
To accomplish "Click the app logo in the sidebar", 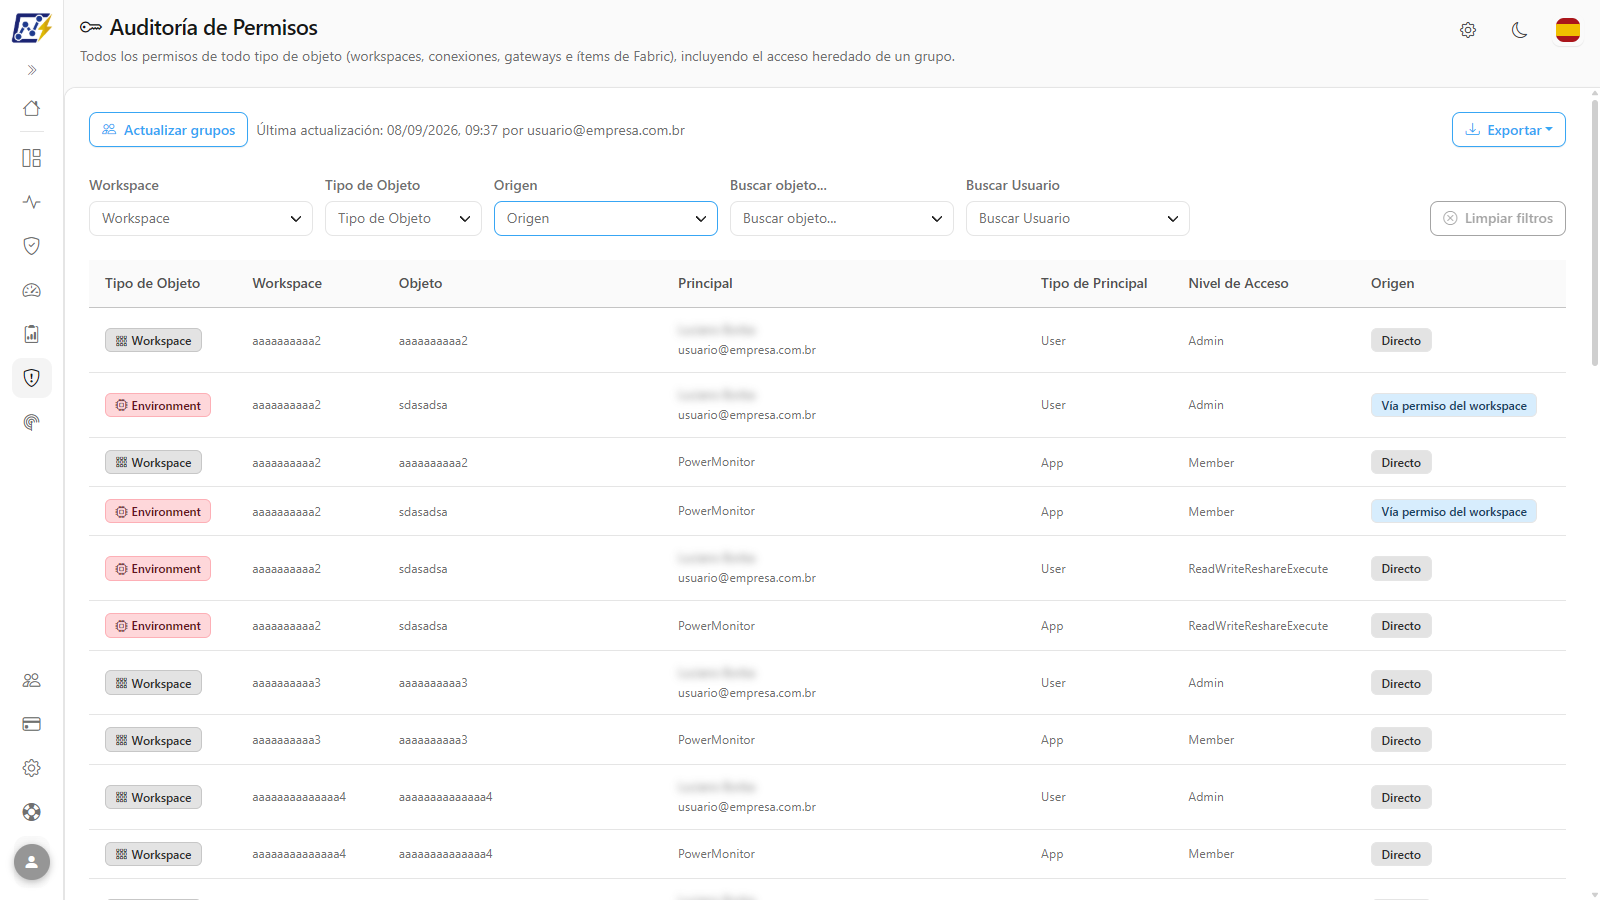I will (31, 27).
